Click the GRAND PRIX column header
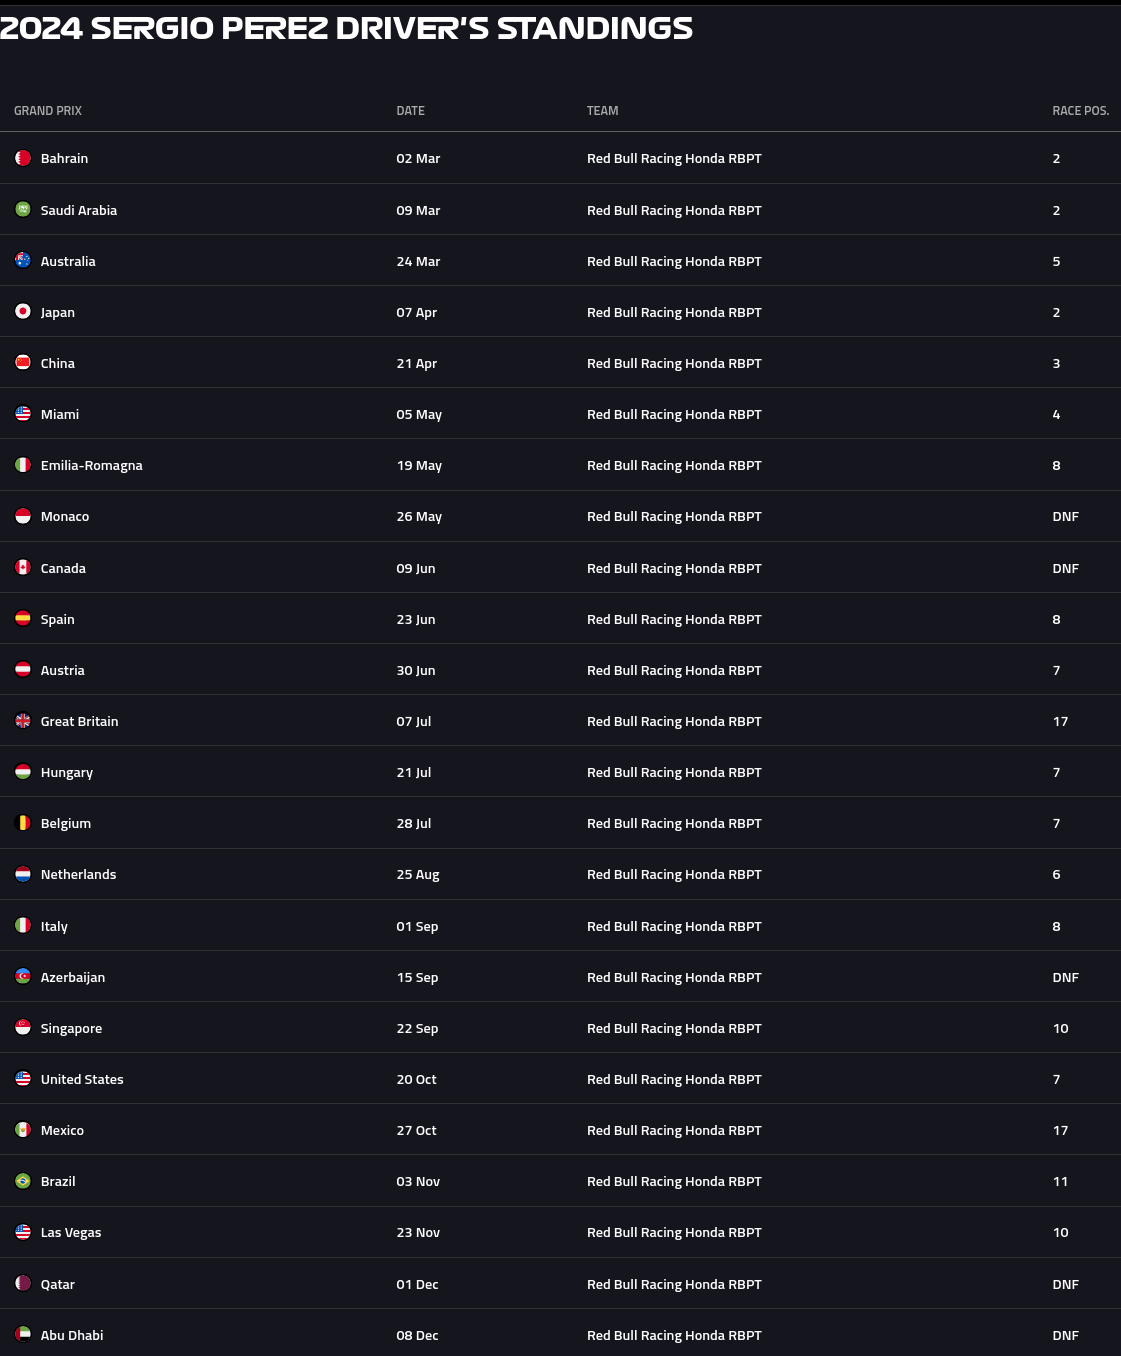 click(x=48, y=111)
